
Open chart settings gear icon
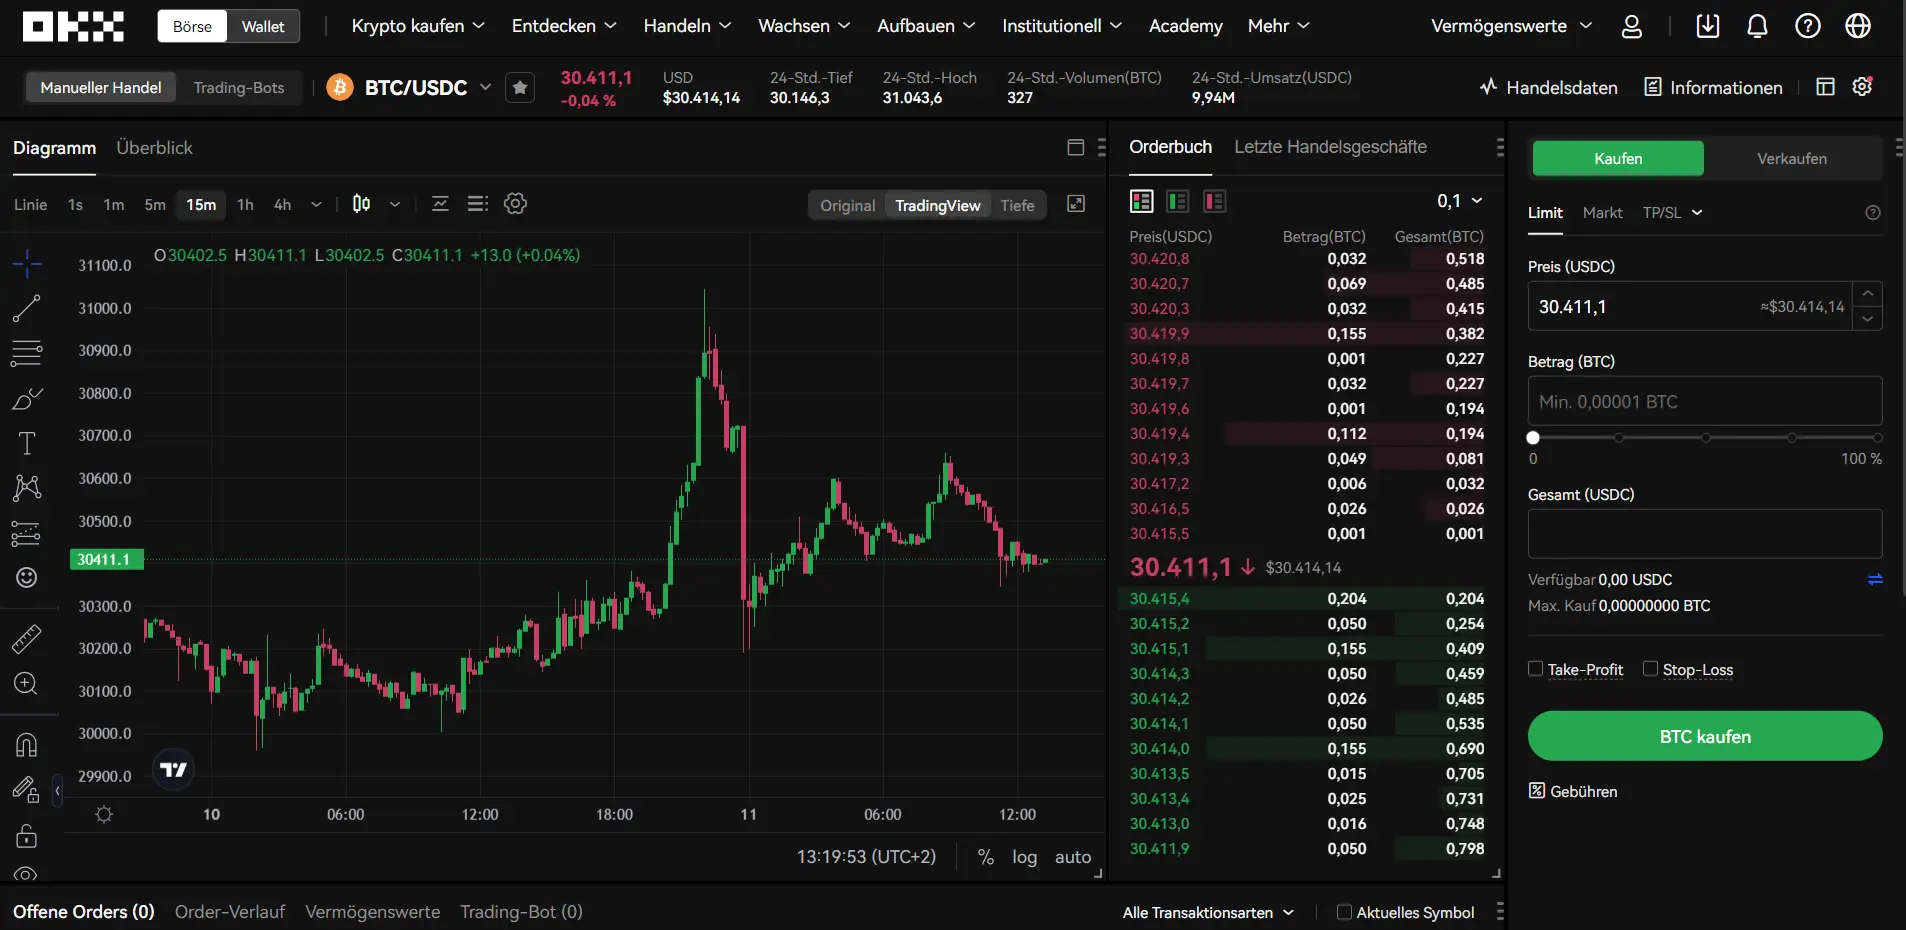[515, 204]
